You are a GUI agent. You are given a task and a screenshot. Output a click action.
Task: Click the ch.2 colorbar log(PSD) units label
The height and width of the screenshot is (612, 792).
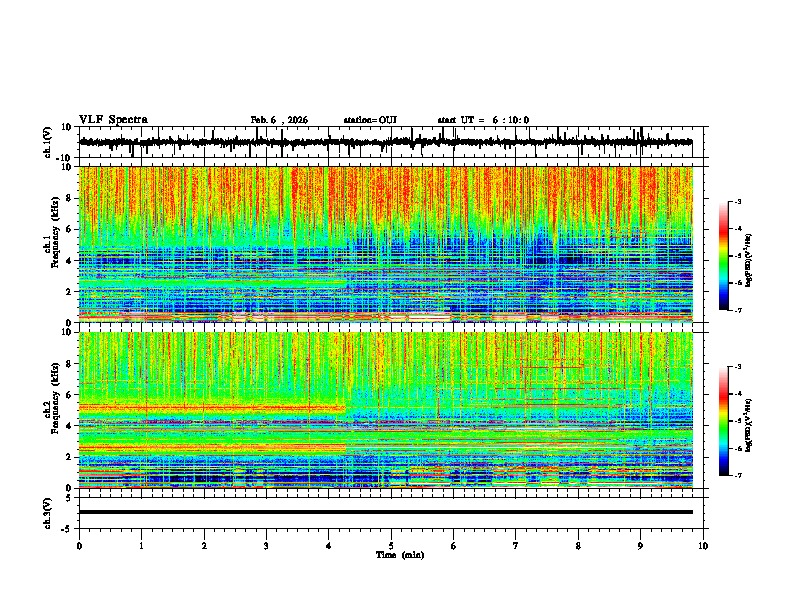tap(749, 425)
